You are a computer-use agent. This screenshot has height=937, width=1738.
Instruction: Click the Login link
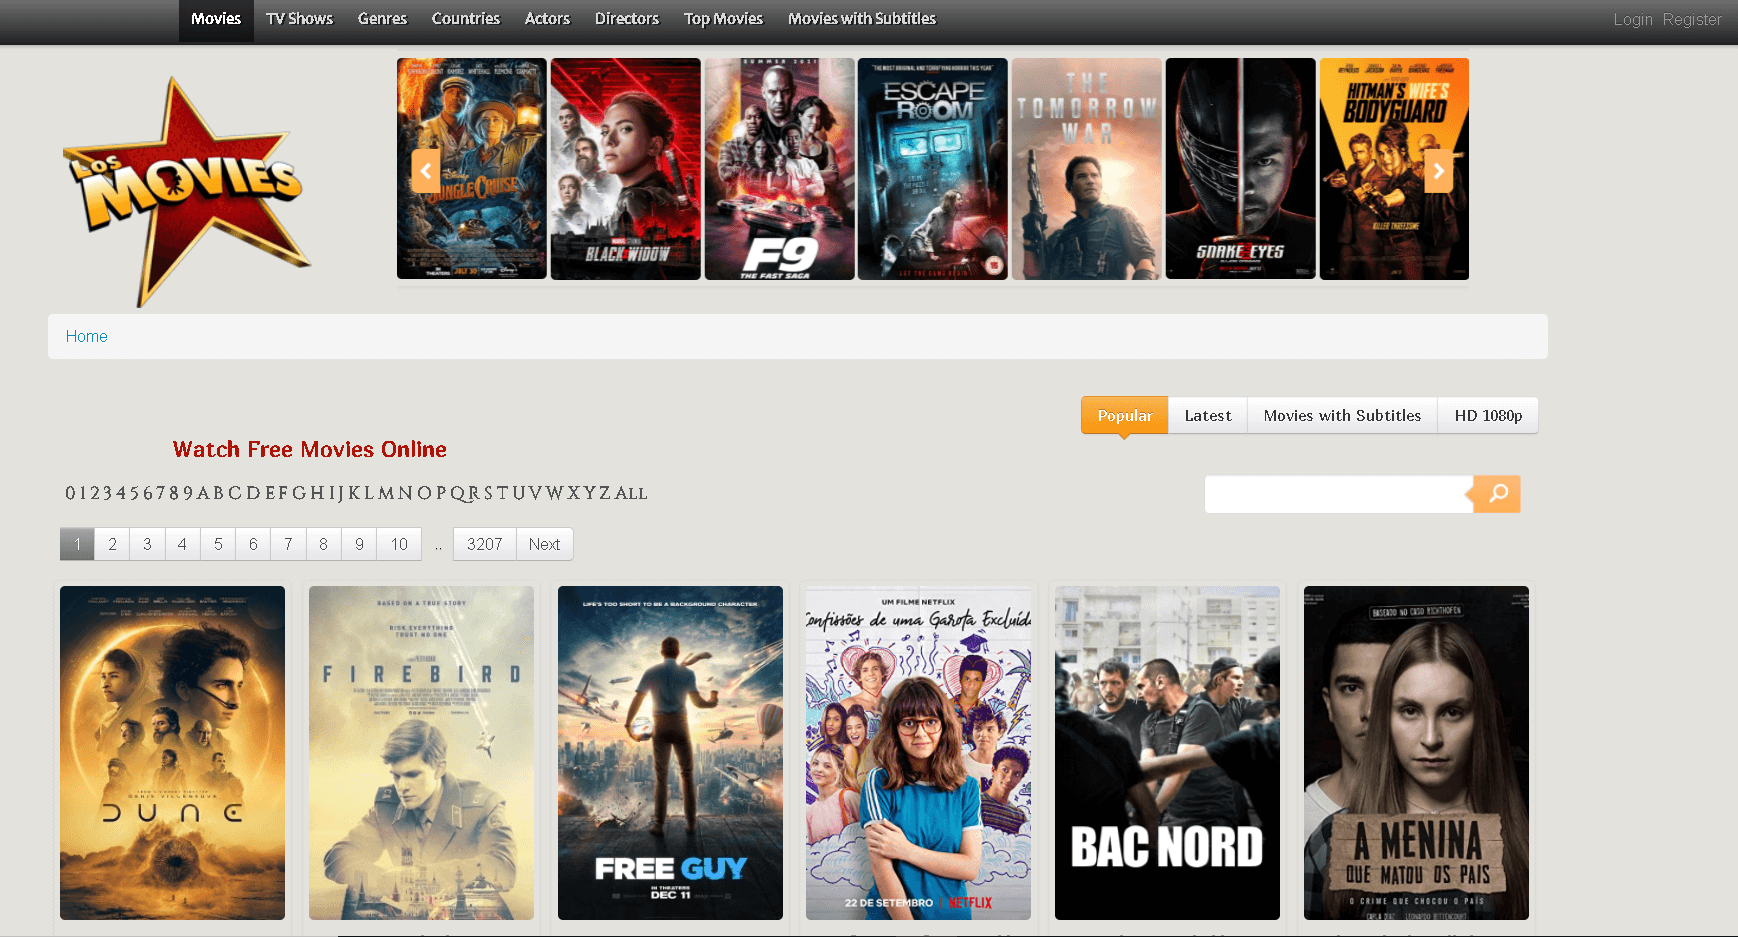tap(1633, 19)
